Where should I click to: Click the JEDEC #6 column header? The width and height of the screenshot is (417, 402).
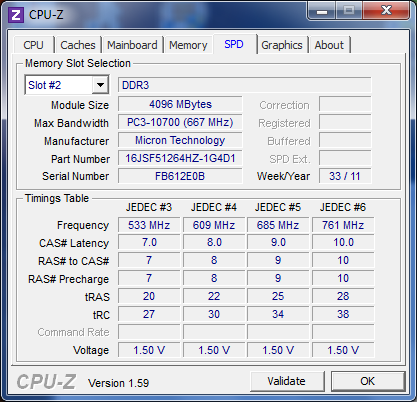pyautogui.click(x=343, y=207)
